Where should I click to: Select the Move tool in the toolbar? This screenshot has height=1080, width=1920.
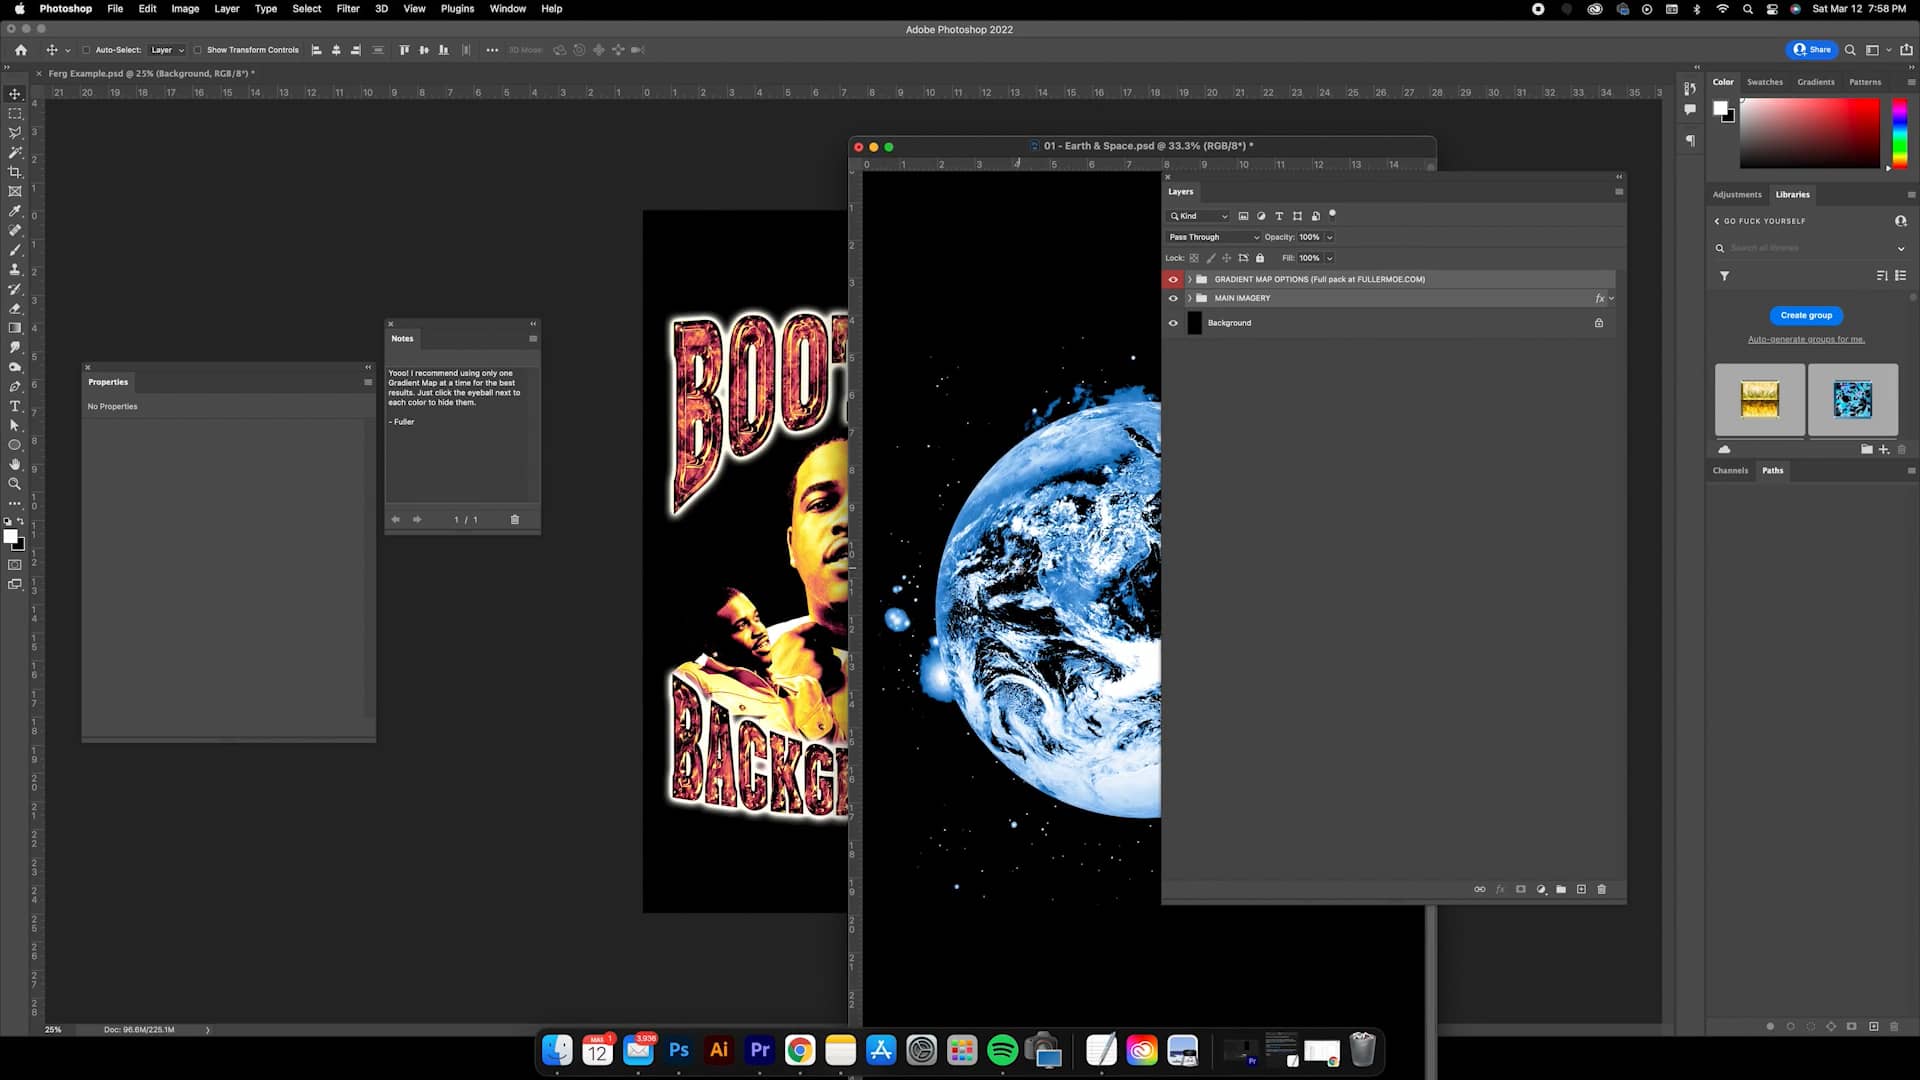click(15, 93)
